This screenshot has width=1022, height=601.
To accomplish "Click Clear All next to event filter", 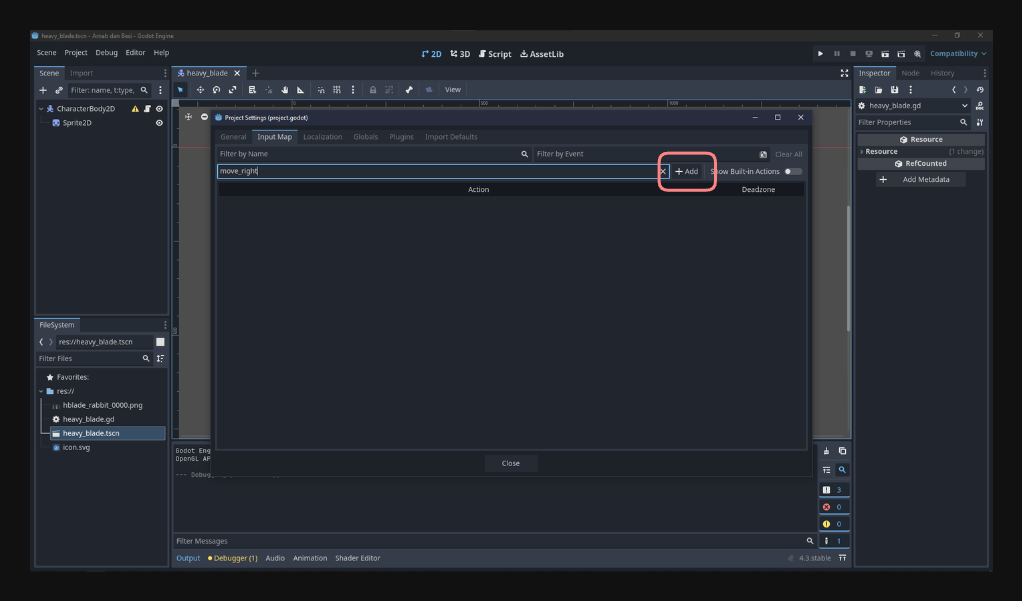I will [788, 154].
